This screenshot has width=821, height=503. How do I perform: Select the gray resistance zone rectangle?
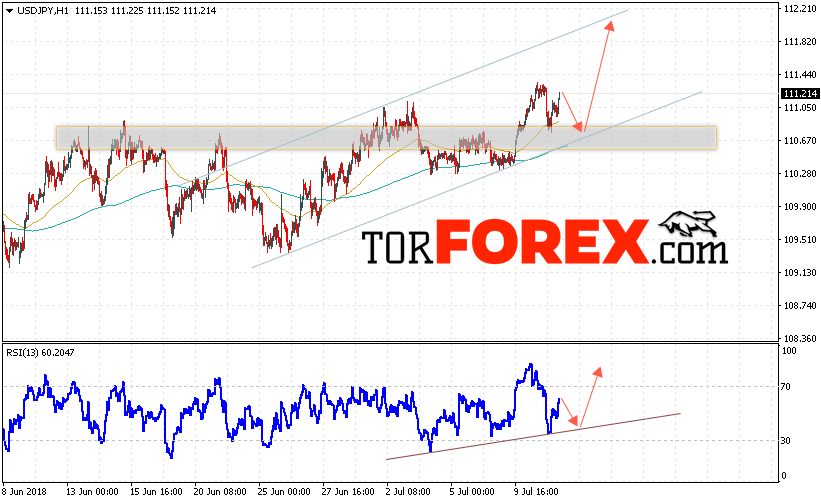coord(386,138)
